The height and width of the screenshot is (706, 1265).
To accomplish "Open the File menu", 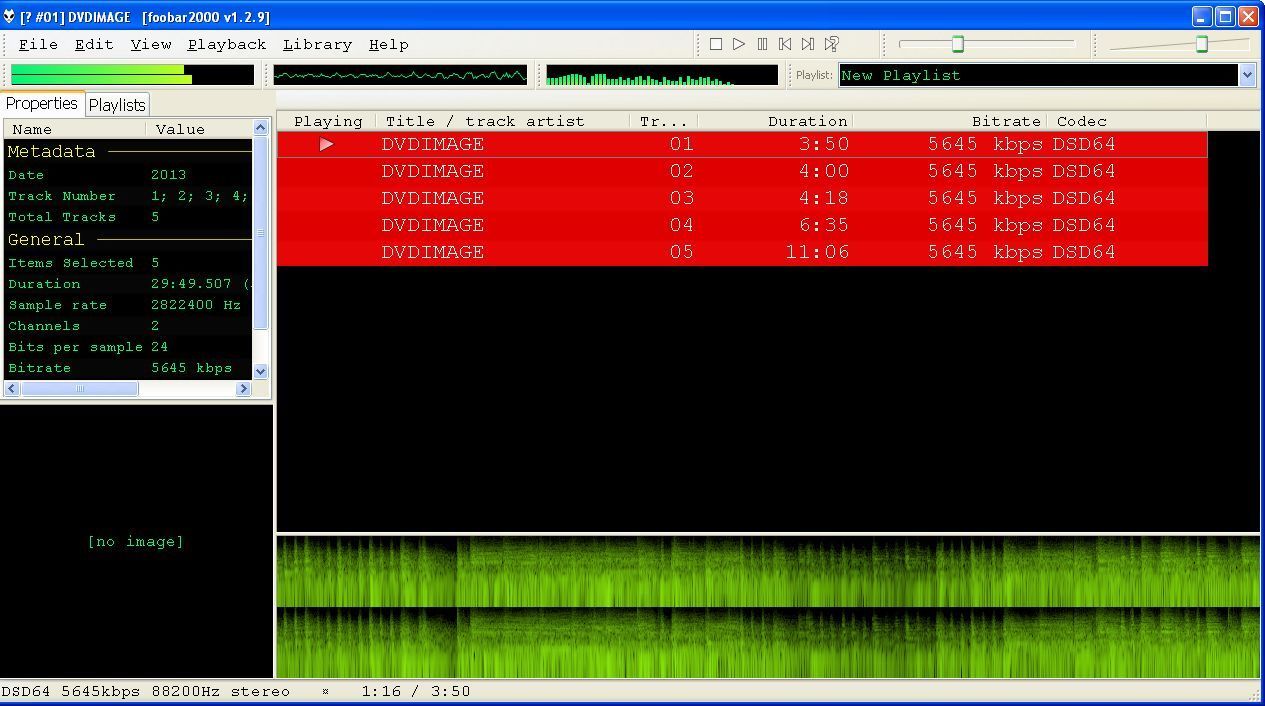I will click(x=38, y=44).
